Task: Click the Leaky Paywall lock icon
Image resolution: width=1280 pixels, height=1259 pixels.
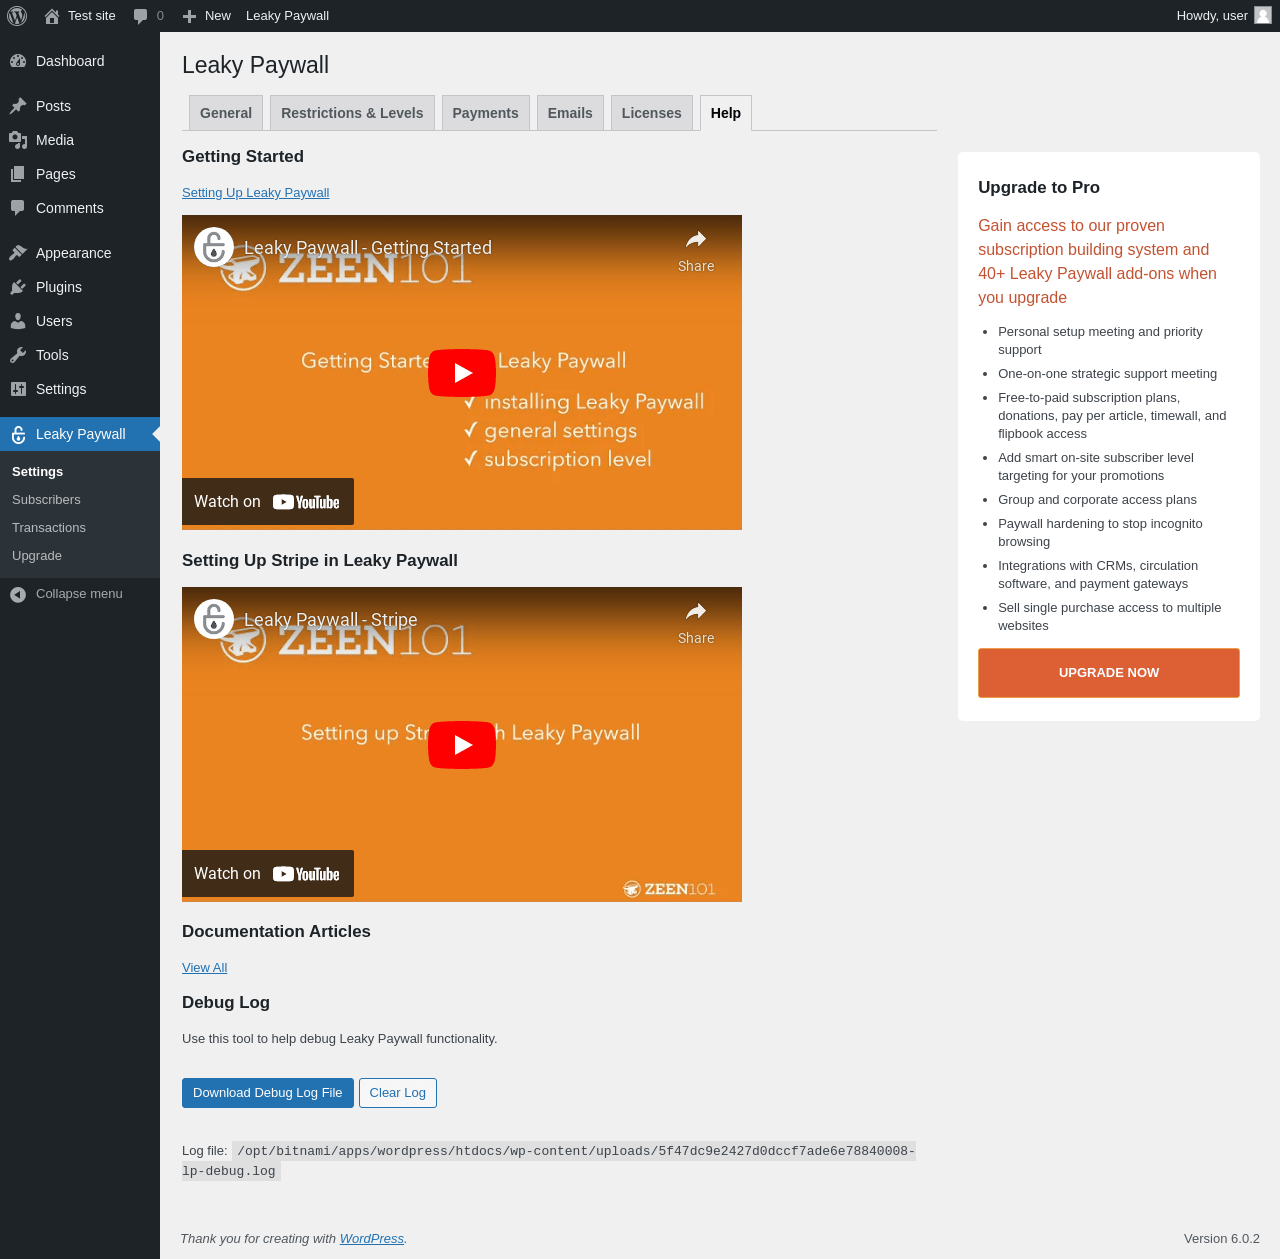Action: (18, 434)
